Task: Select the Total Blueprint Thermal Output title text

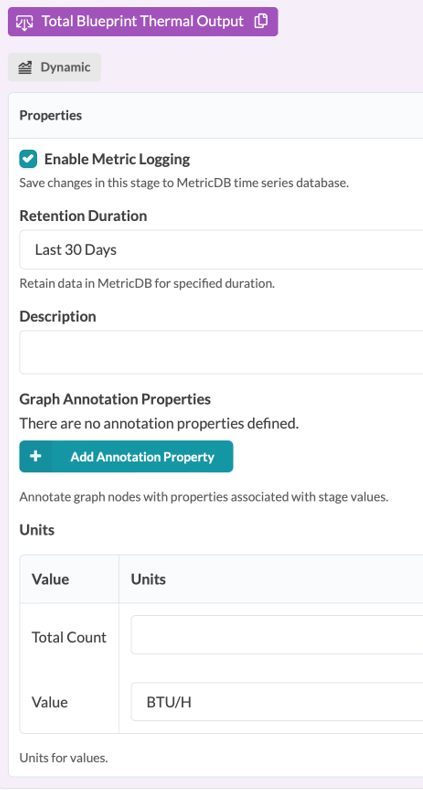Action: pos(143,21)
